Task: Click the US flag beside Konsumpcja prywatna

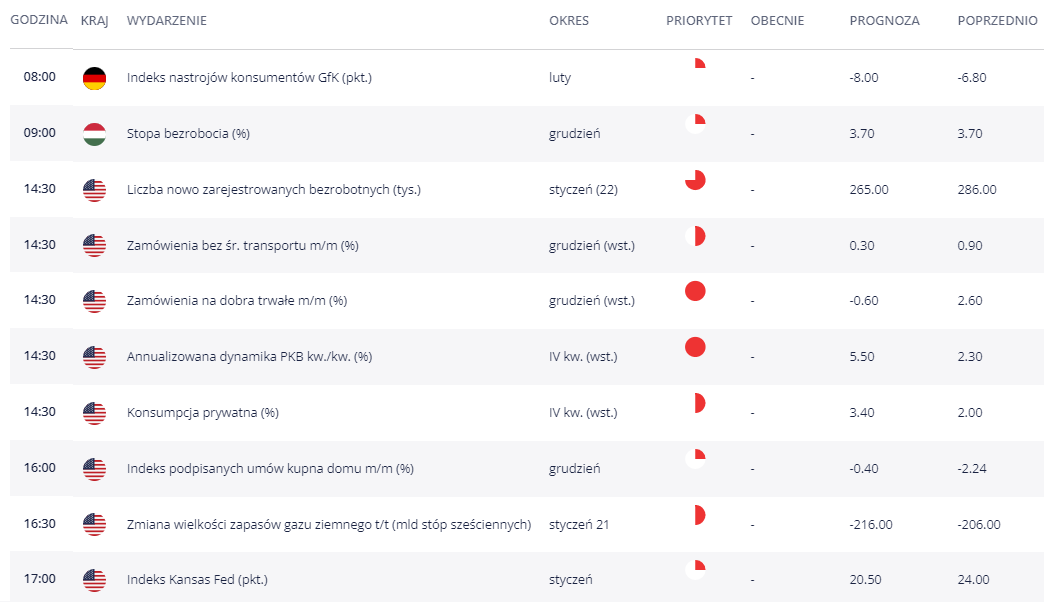Action: click(x=94, y=413)
